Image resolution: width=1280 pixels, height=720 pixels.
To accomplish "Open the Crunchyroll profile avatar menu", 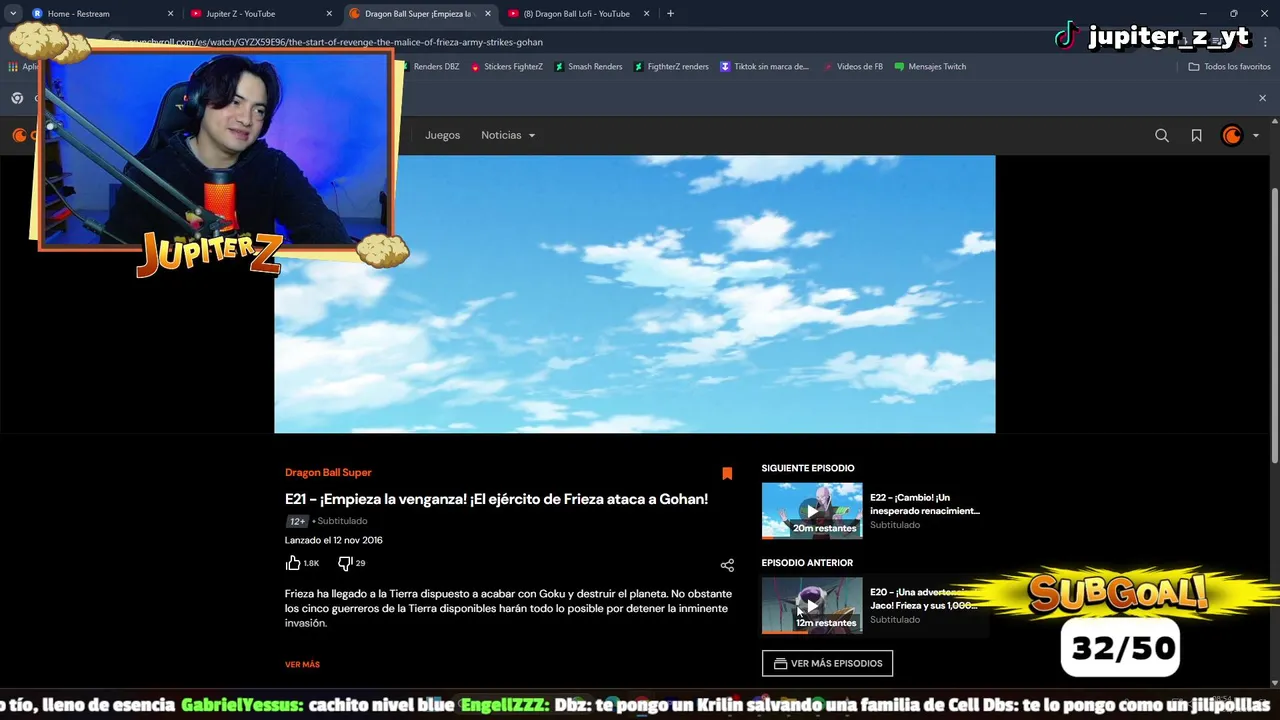I will pyautogui.click(x=1239, y=136).
